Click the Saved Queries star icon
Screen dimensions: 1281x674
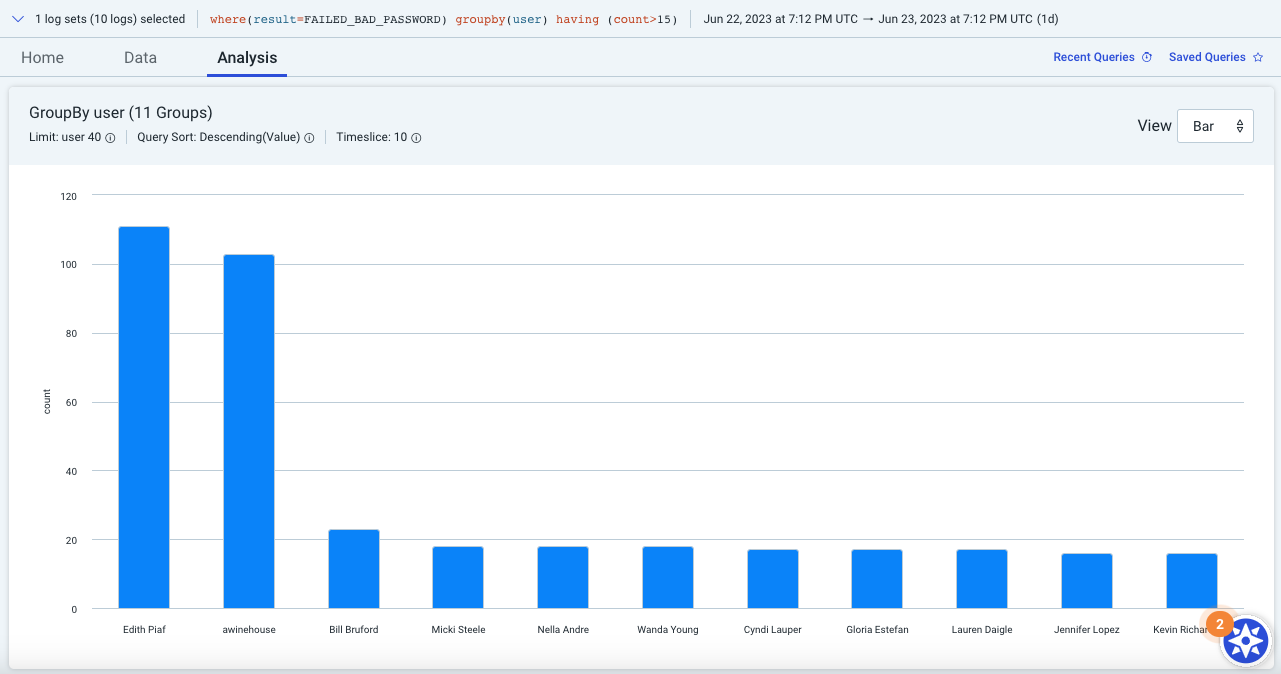pyautogui.click(x=1257, y=58)
